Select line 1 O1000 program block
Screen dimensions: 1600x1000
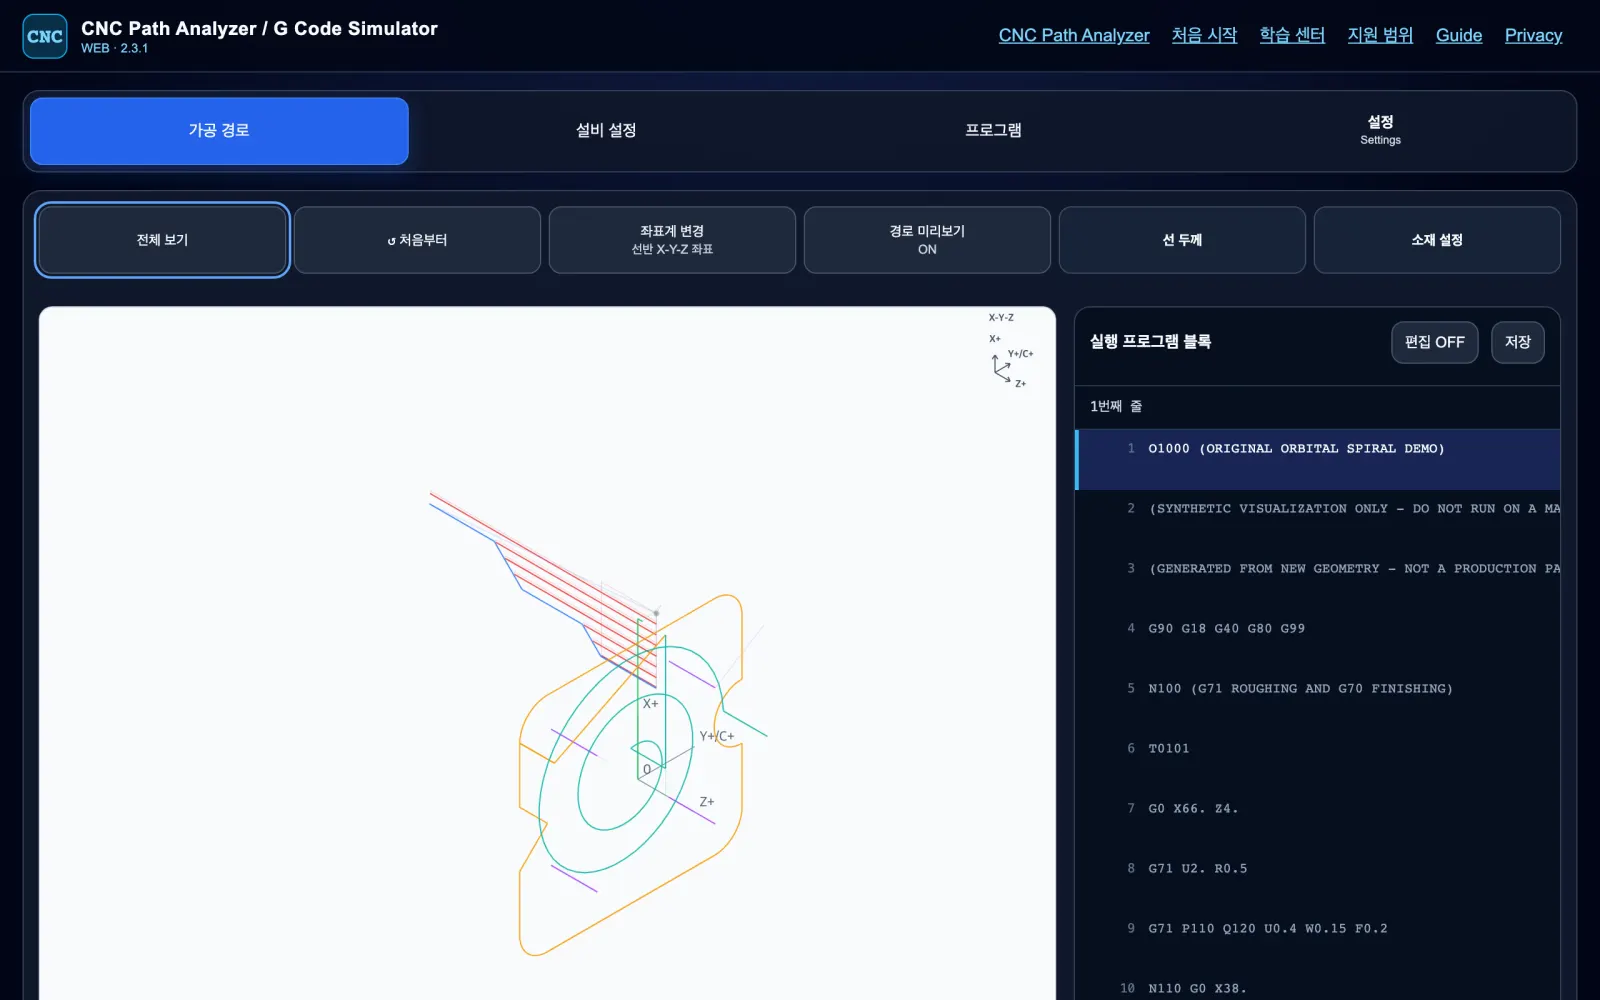pos(1317,459)
